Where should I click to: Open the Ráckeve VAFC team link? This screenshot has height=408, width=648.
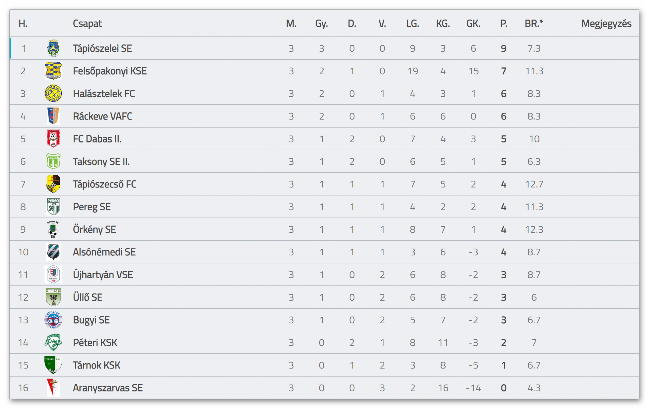pos(102,117)
